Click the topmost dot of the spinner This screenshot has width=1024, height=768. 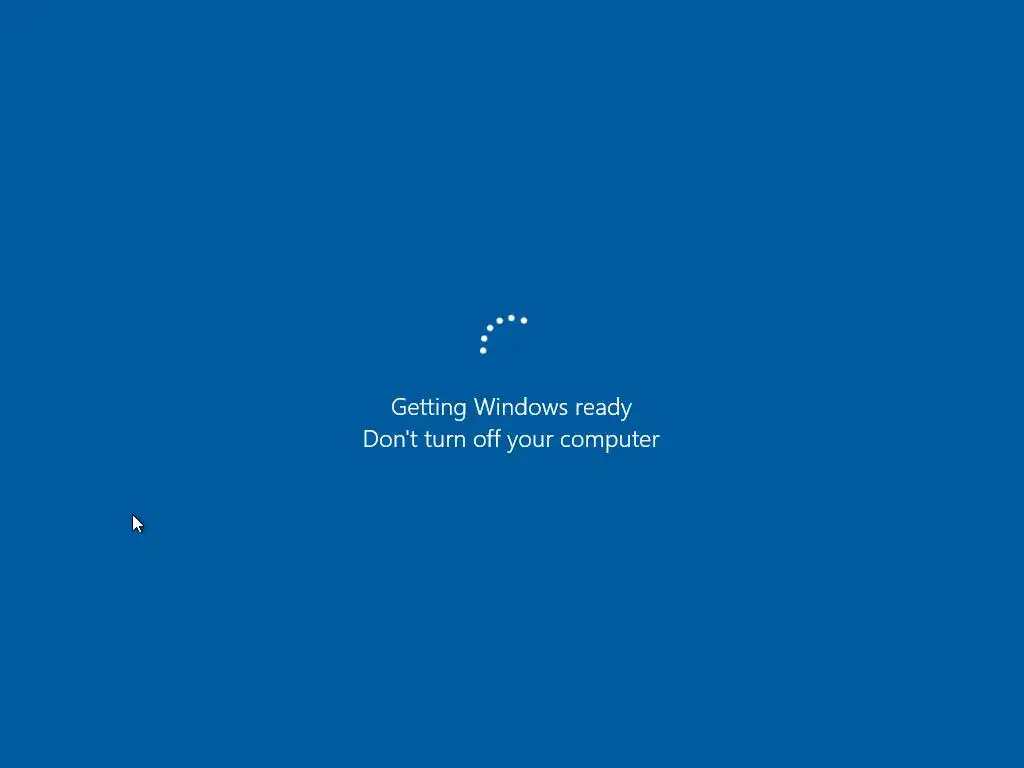(511, 318)
